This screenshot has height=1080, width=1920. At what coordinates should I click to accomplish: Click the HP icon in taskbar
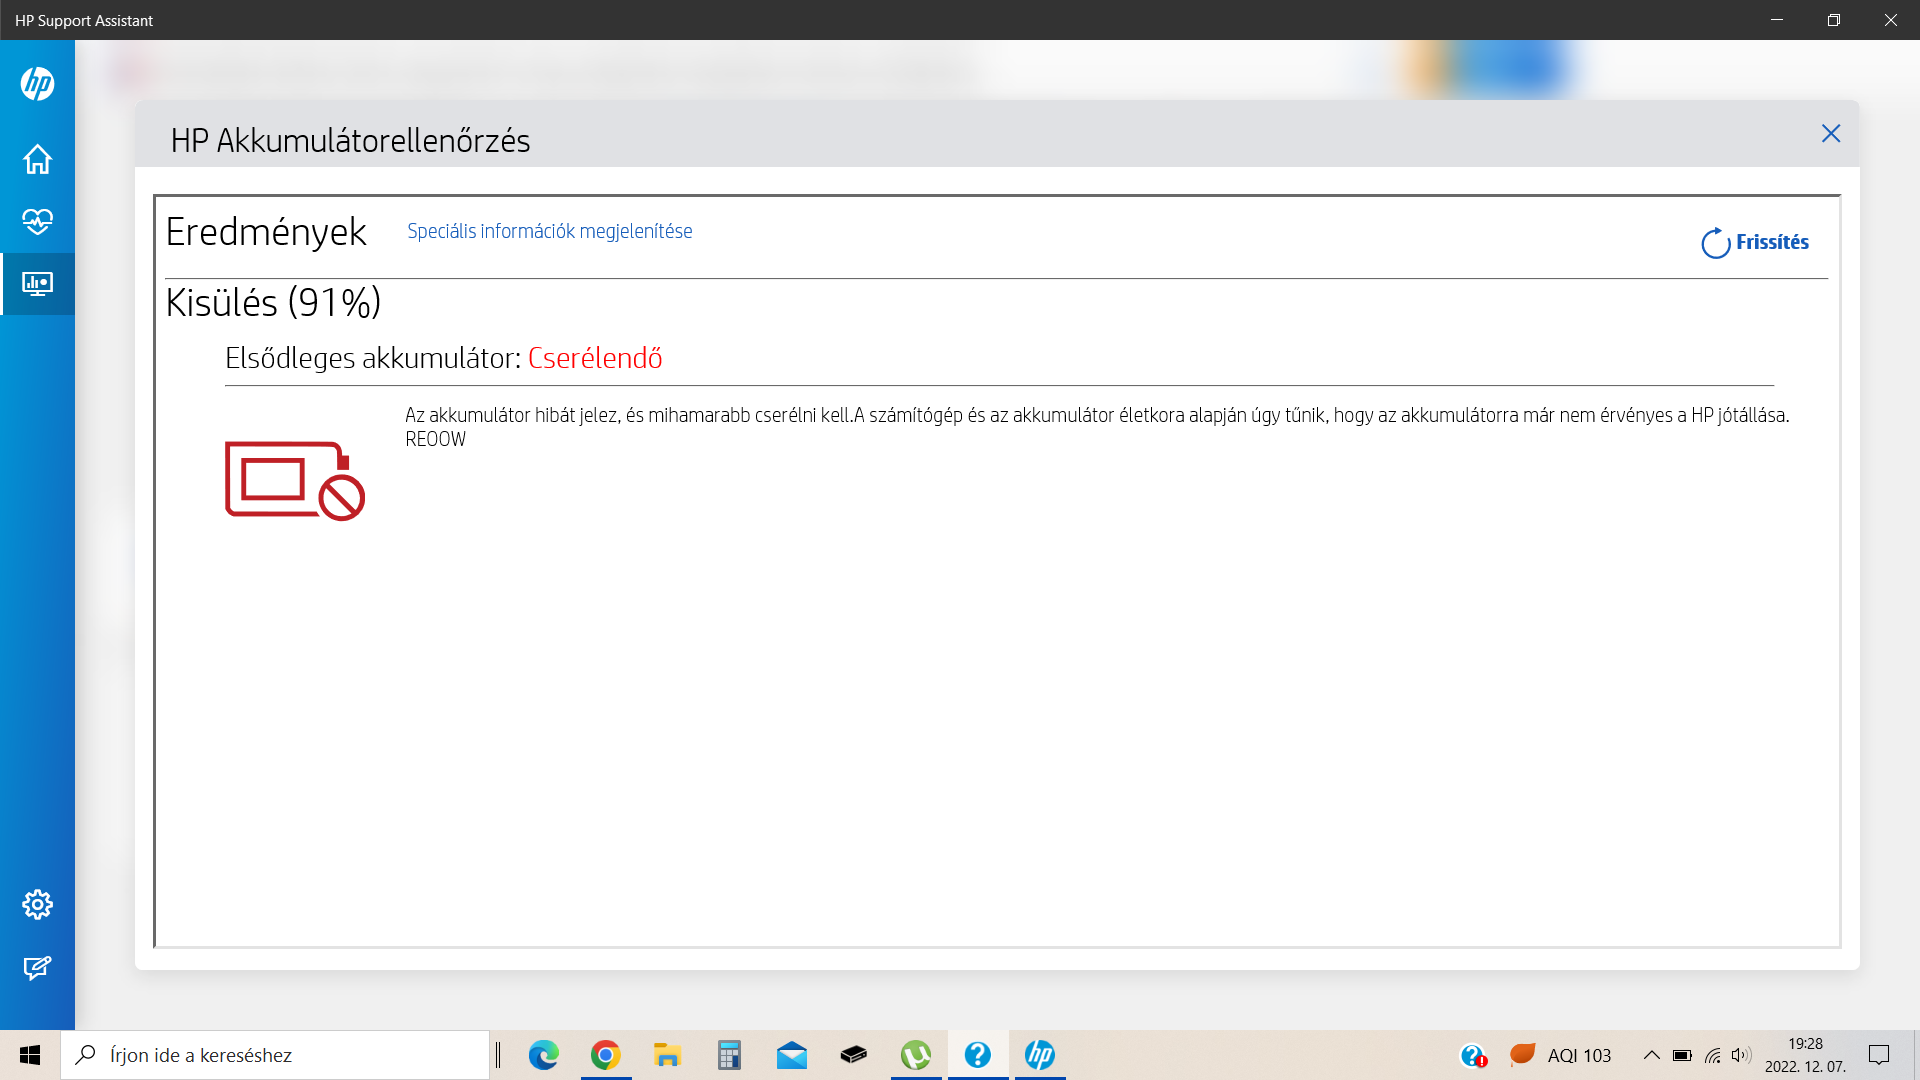(1039, 1055)
